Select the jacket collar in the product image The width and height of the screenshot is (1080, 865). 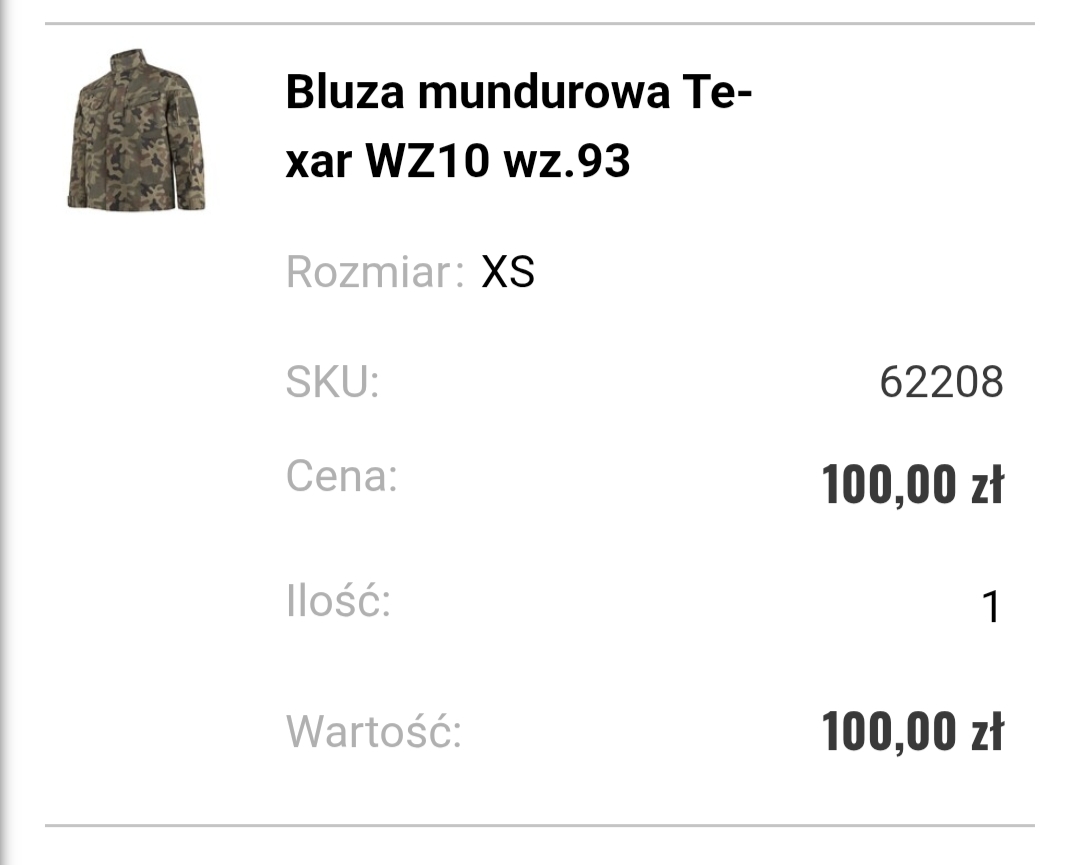tap(127, 61)
